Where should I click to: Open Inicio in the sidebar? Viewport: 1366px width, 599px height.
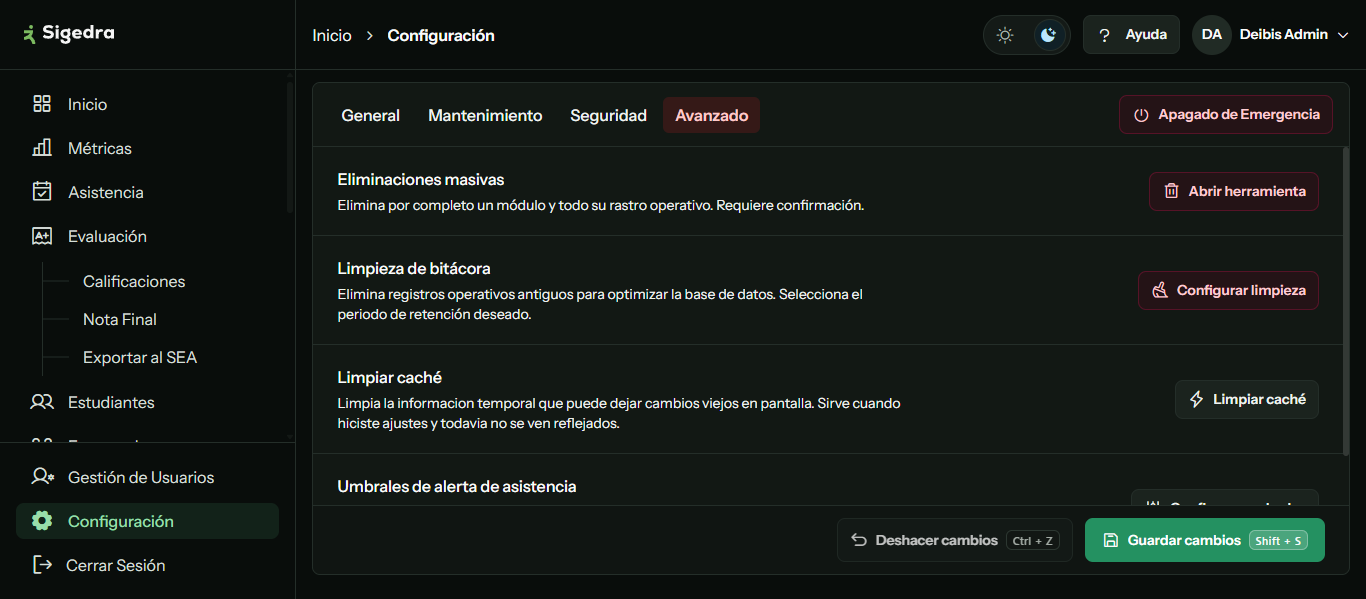pyautogui.click(x=147, y=104)
